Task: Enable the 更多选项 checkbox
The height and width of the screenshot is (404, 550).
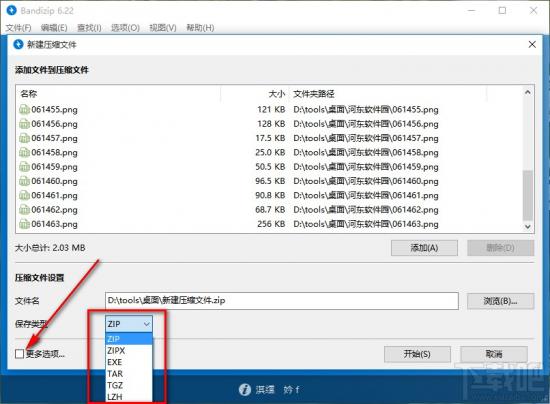Action: pyautogui.click(x=20, y=354)
